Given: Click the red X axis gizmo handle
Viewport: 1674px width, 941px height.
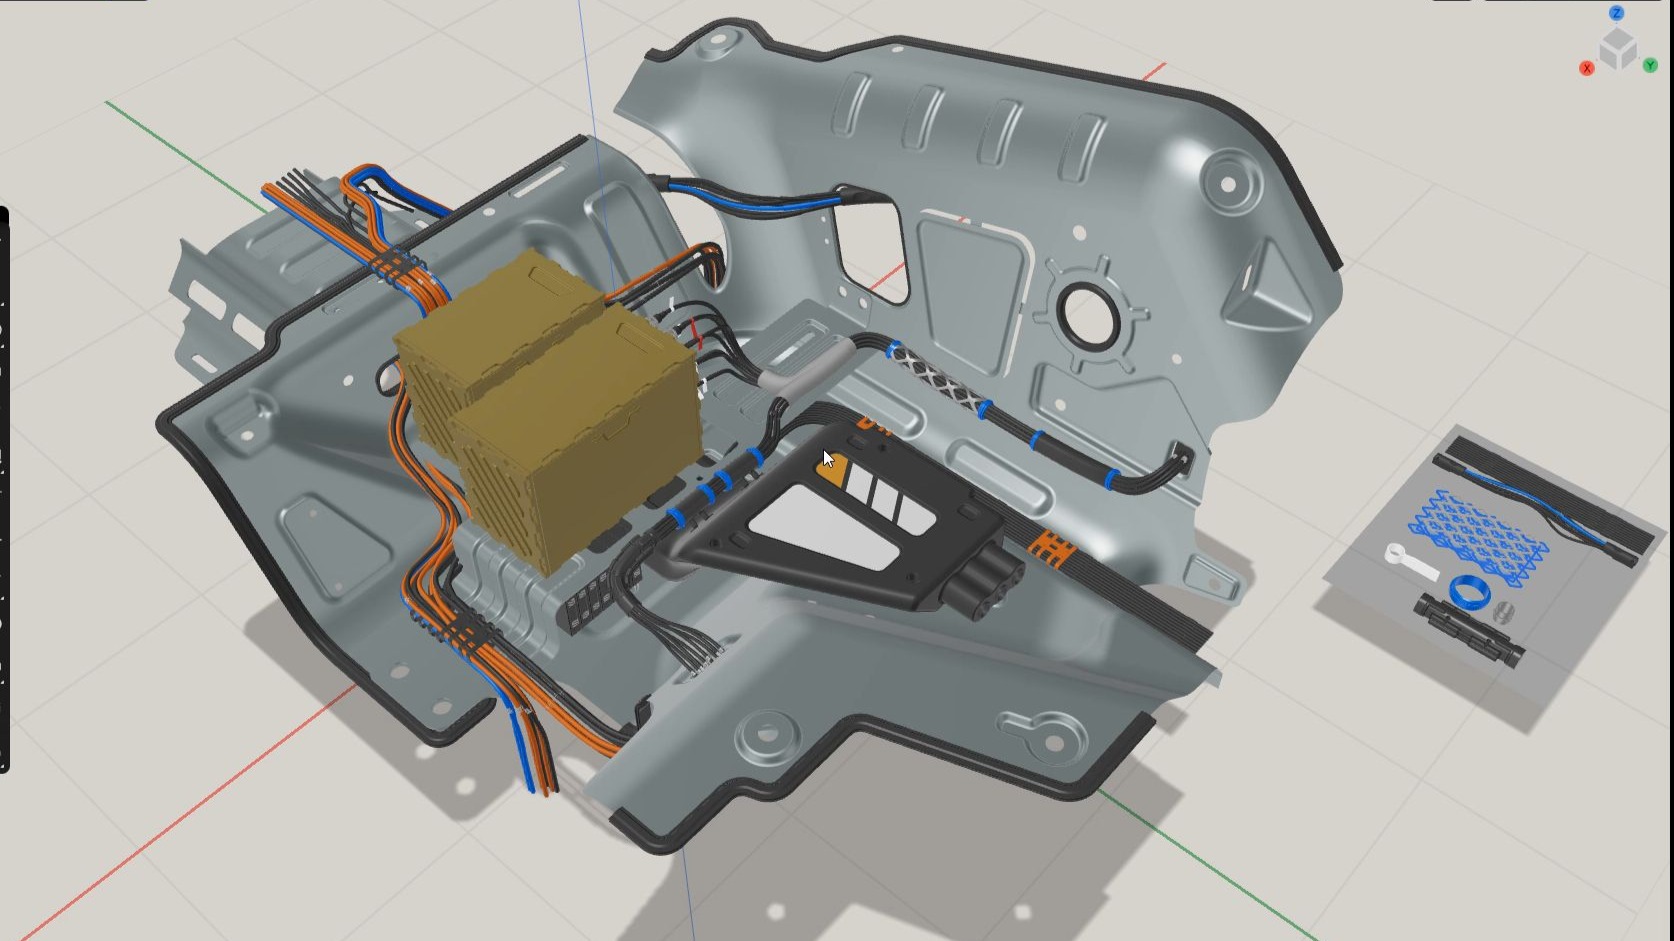Looking at the screenshot, I should pyautogui.click(x=1586, y=68).
